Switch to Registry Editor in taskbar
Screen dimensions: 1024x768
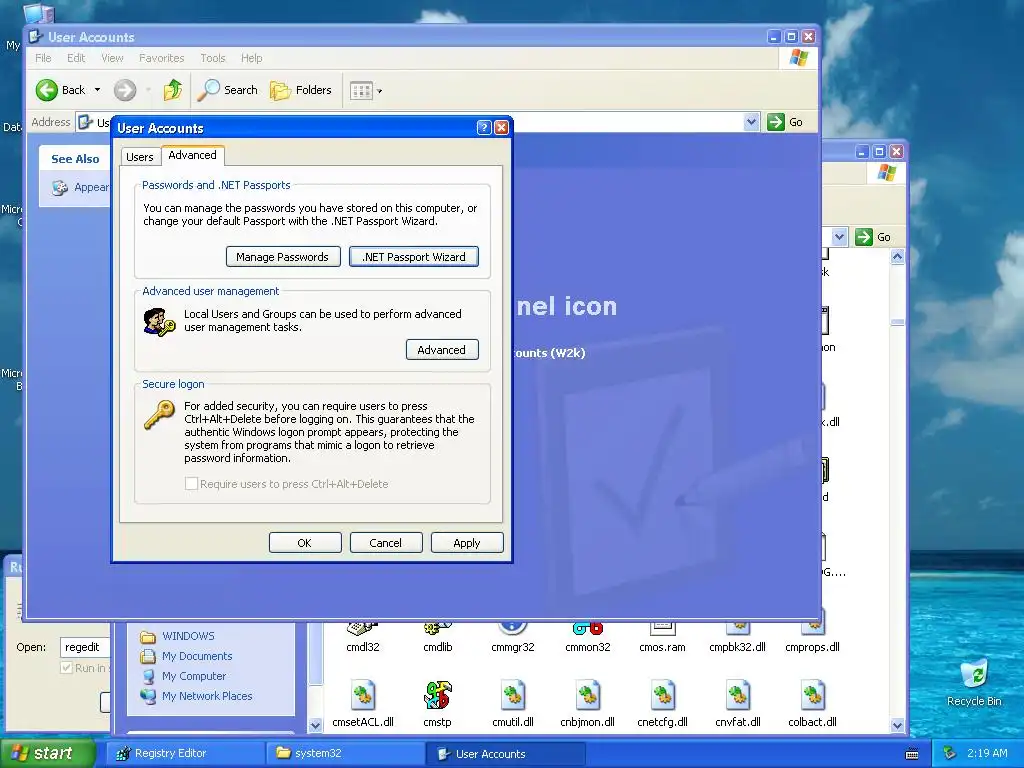click(x=184, y=754)
